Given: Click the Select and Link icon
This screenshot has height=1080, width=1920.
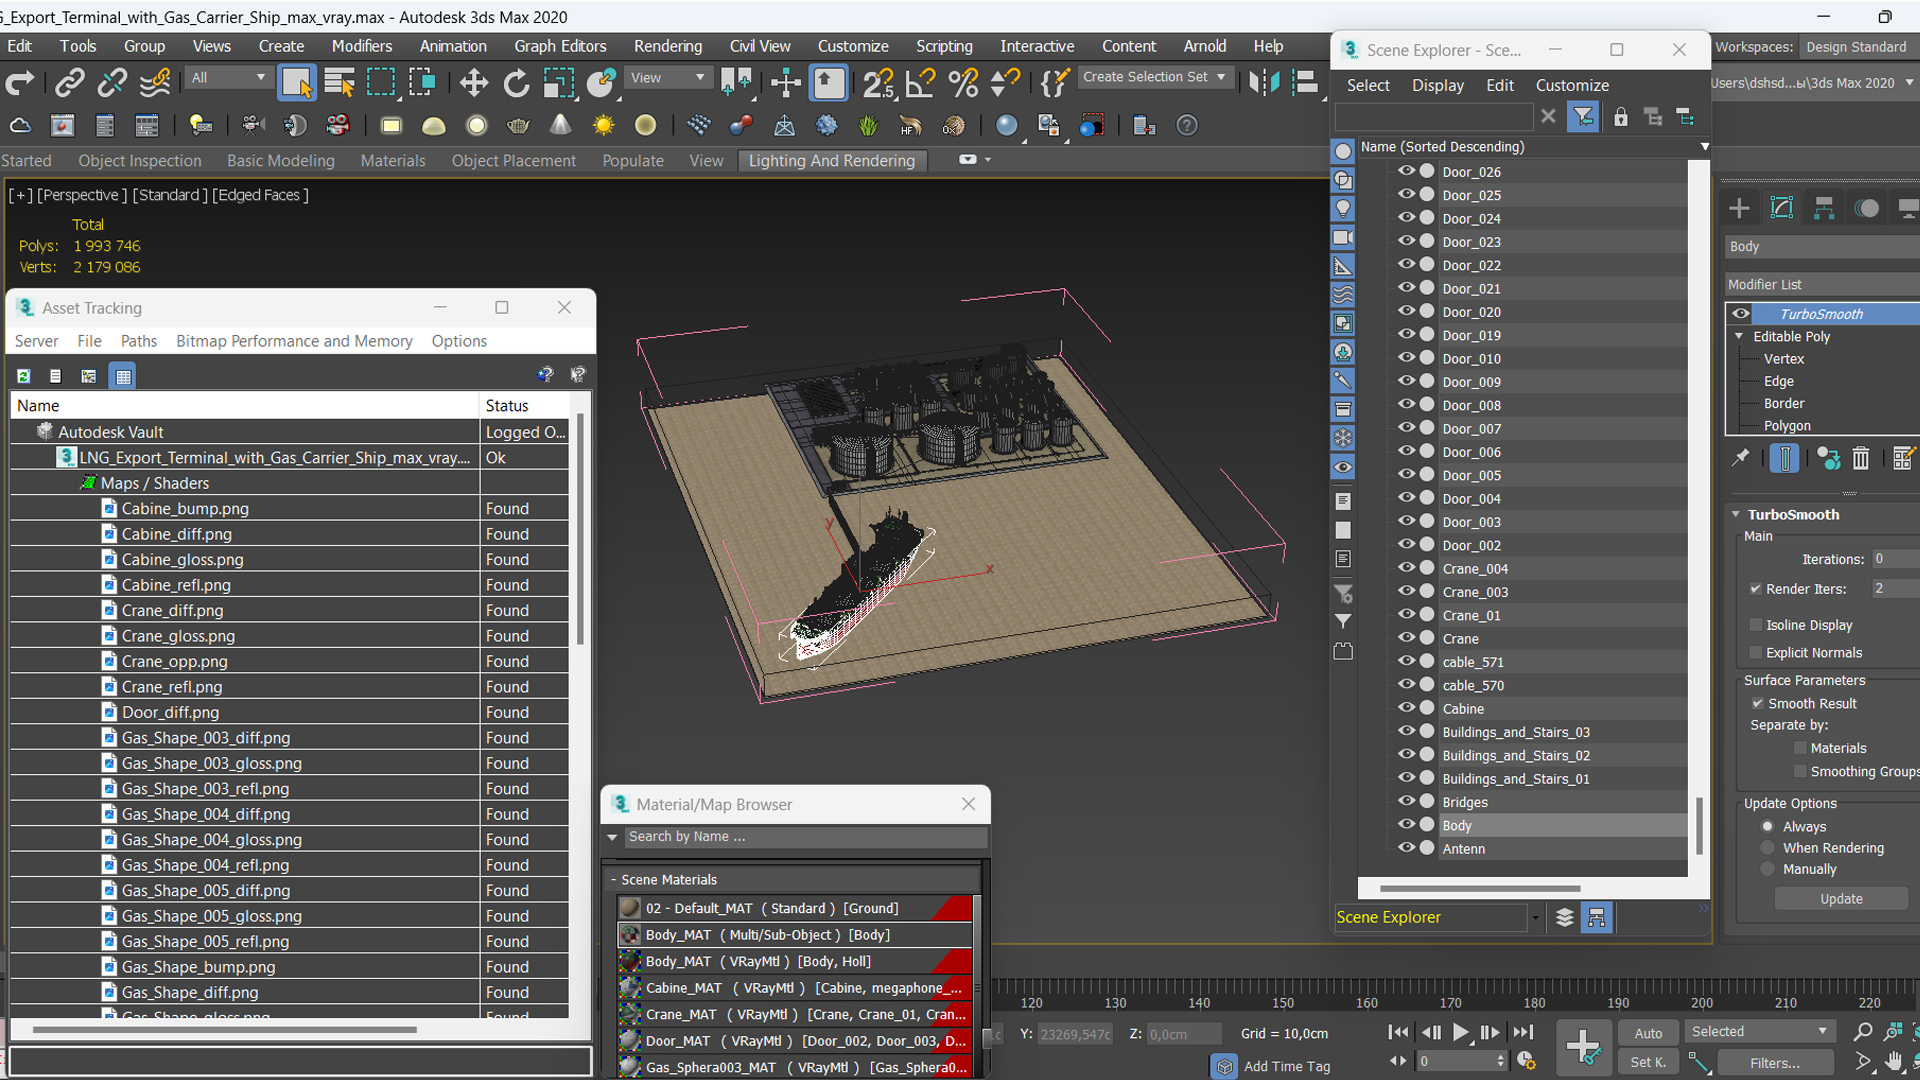Looking at the screenshot, I should pyautogui.click(x=69, y=83).
